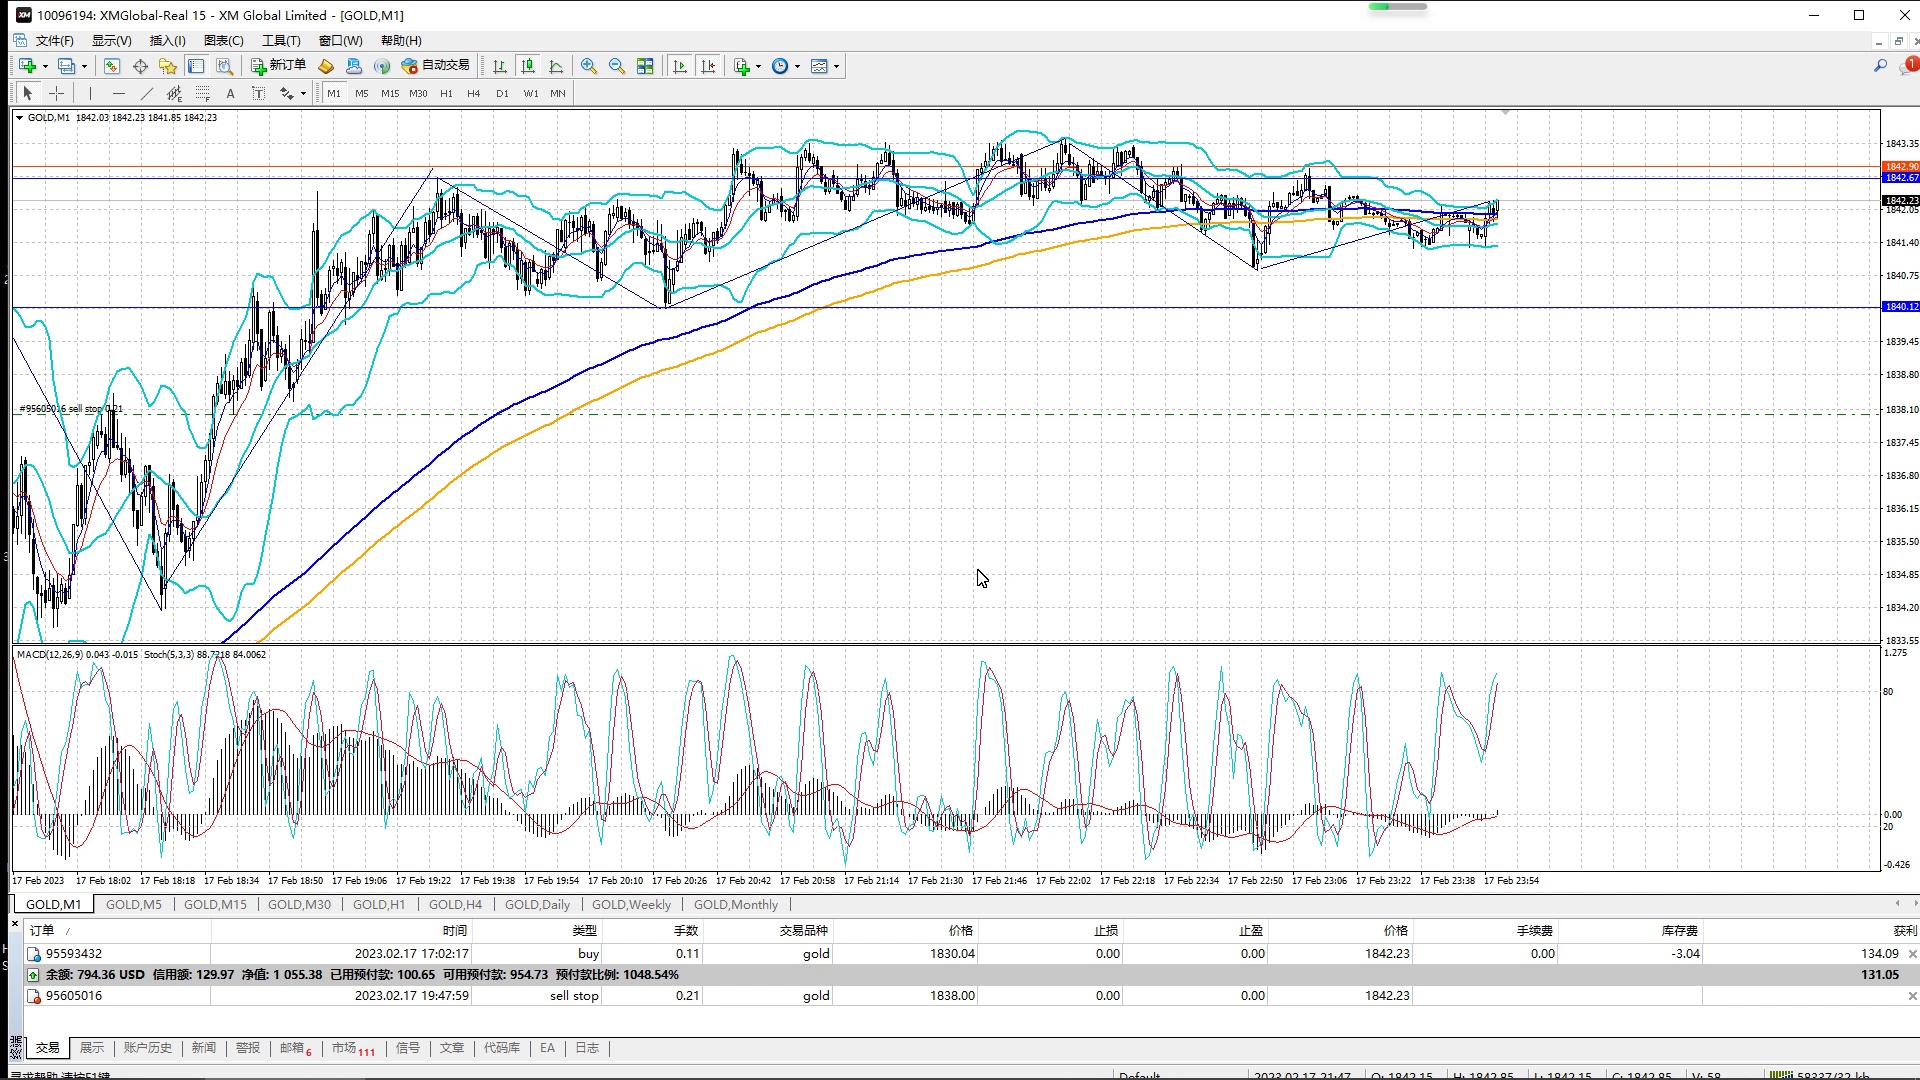Click the tile windows icon
1920x1080 pixels.
point(645,66)
